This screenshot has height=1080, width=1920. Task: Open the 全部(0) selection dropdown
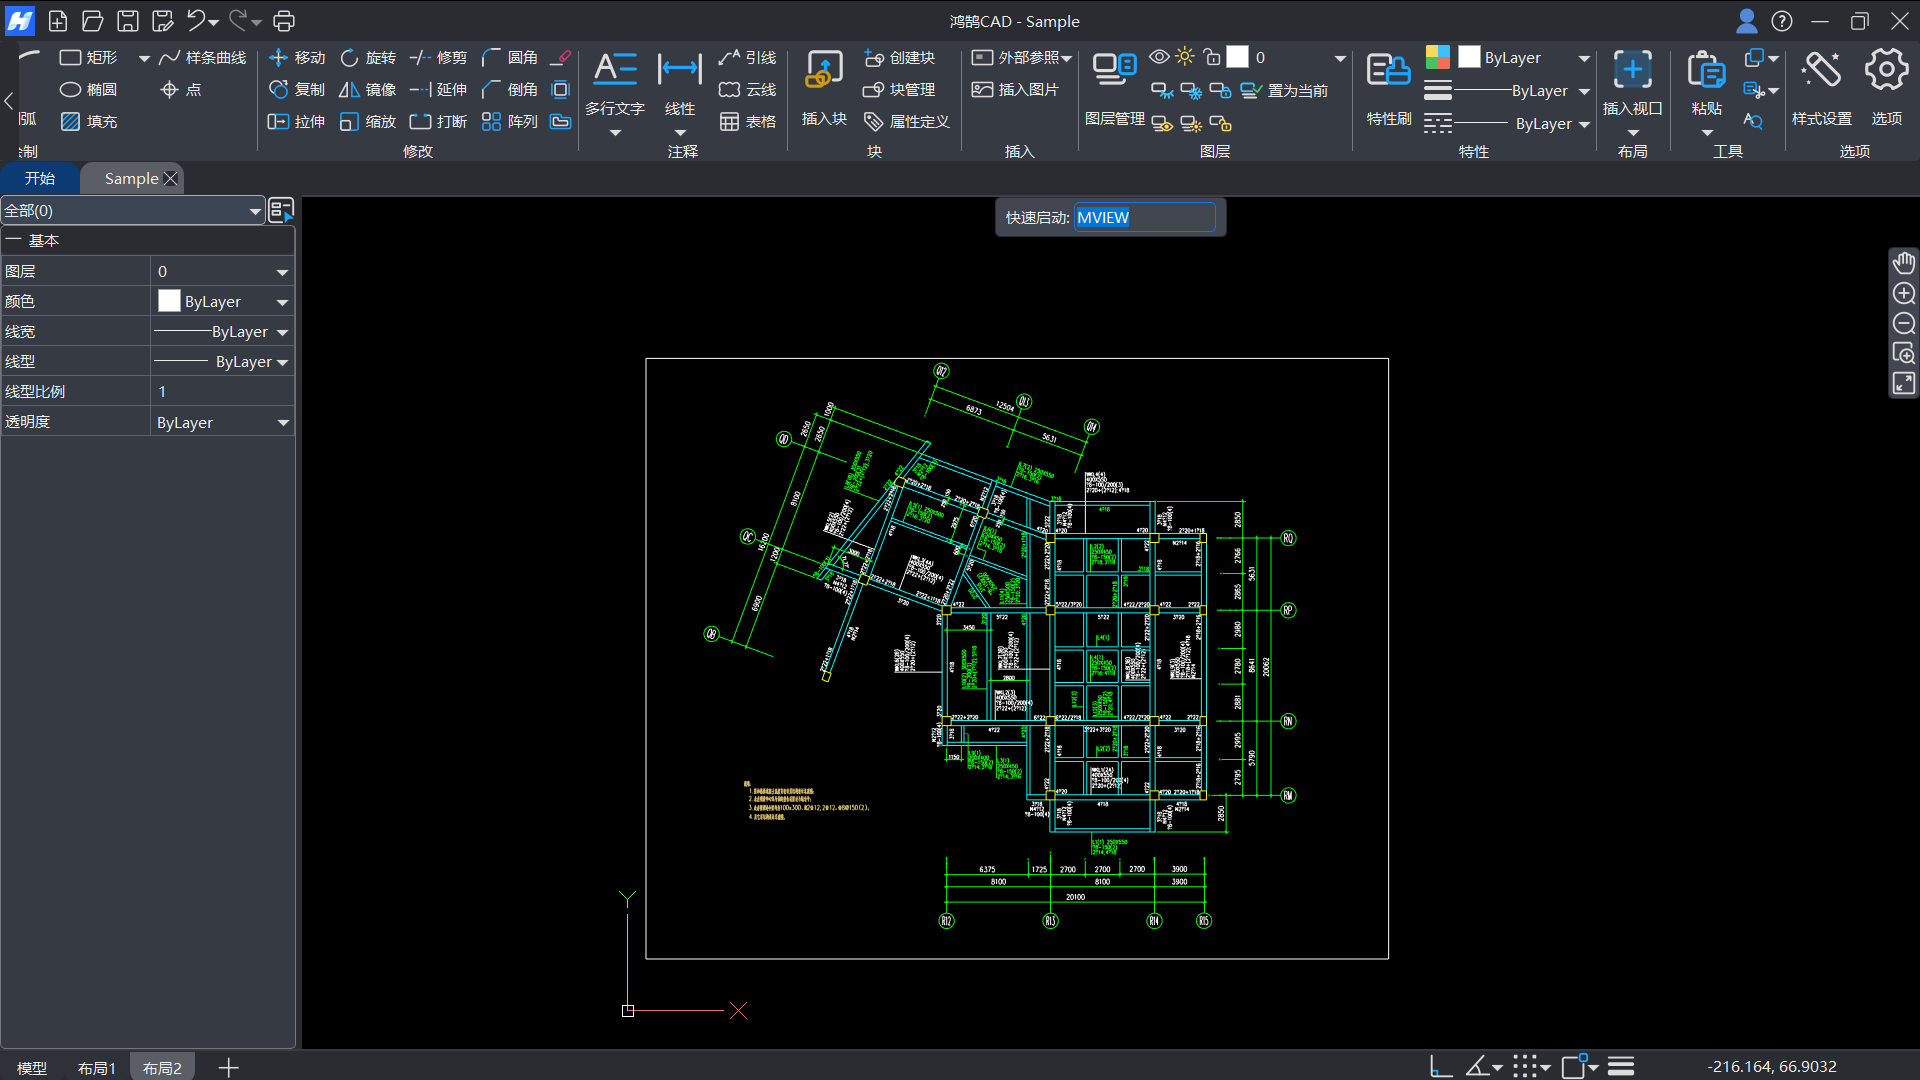[255, 211]
